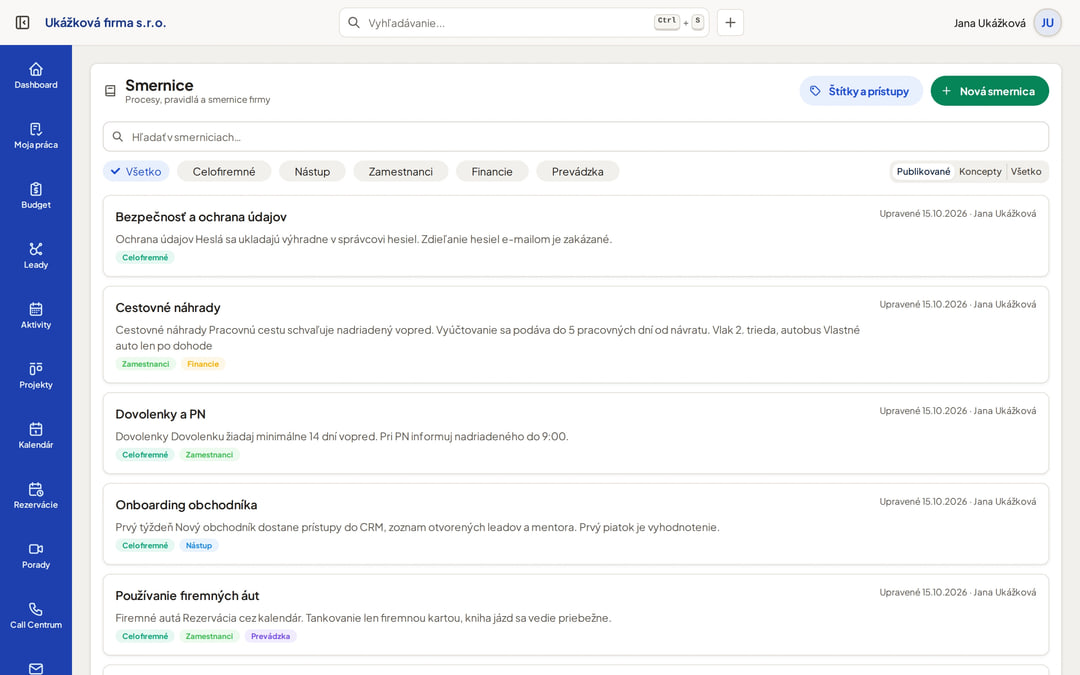Go to Projekty section

tap(36, 375)
